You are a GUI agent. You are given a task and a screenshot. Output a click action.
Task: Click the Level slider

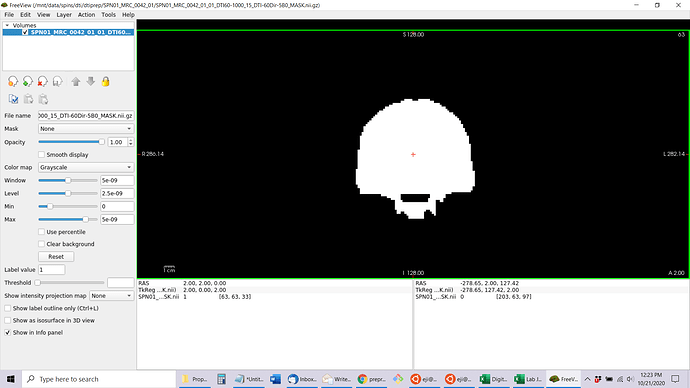pyautogui.click(x=68, y=193)
